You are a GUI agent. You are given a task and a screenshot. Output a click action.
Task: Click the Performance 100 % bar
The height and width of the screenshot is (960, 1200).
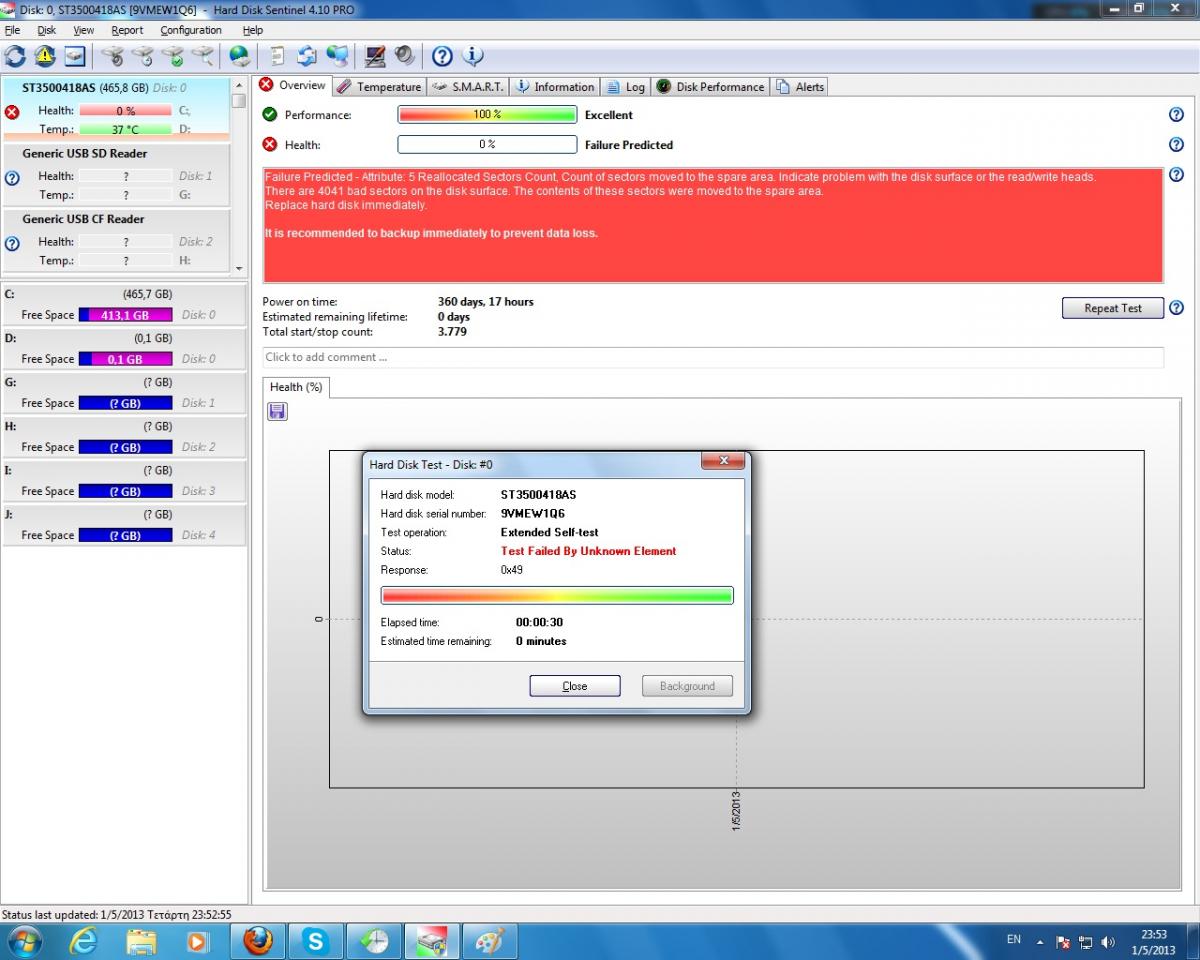pos(487,115)
